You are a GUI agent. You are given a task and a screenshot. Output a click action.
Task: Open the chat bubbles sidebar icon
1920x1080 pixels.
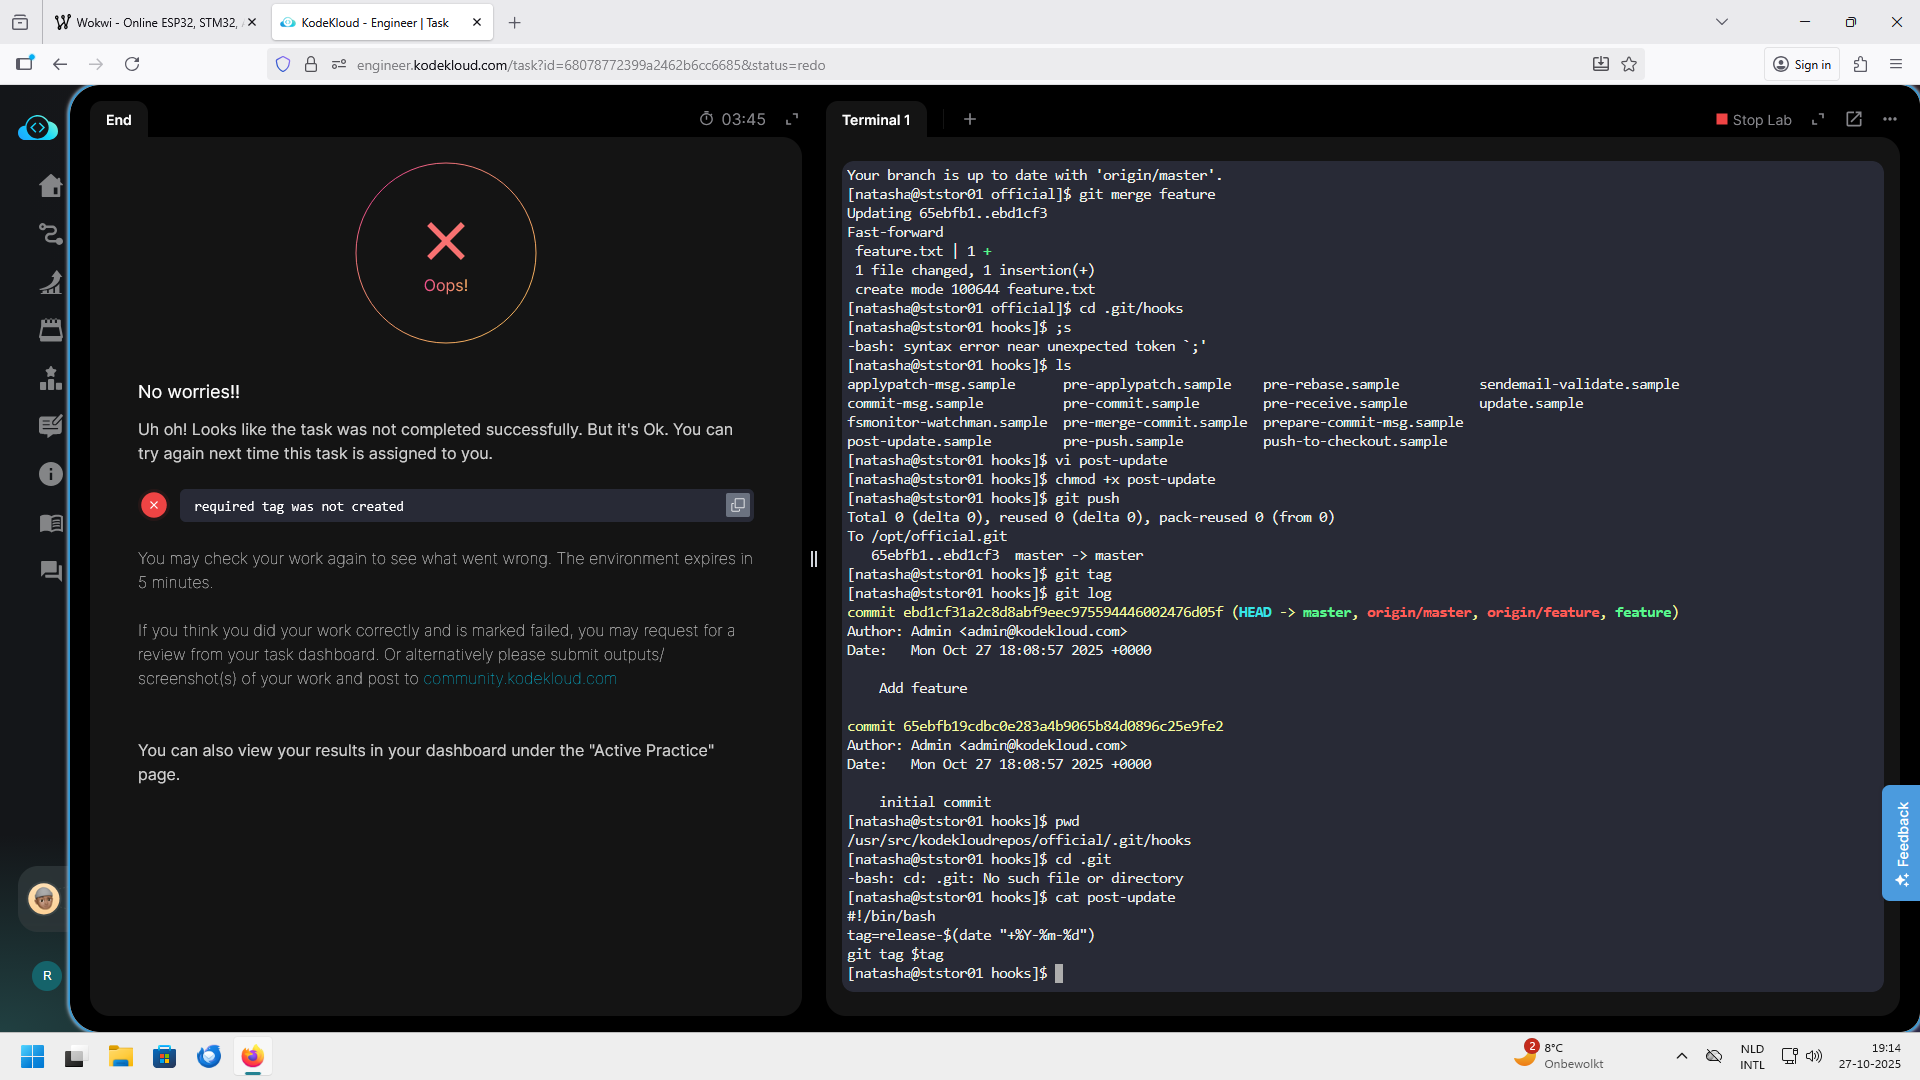point(50,571)
